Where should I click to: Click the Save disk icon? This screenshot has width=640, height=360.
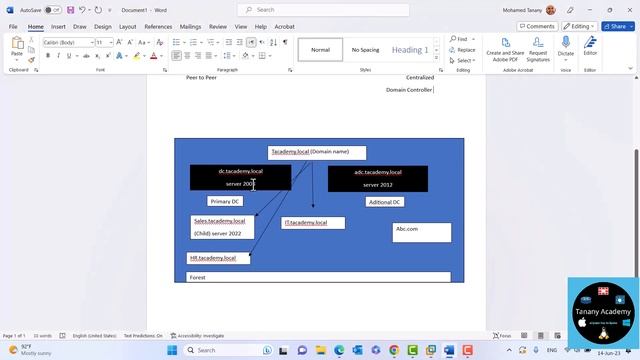[x=71, y=10]
